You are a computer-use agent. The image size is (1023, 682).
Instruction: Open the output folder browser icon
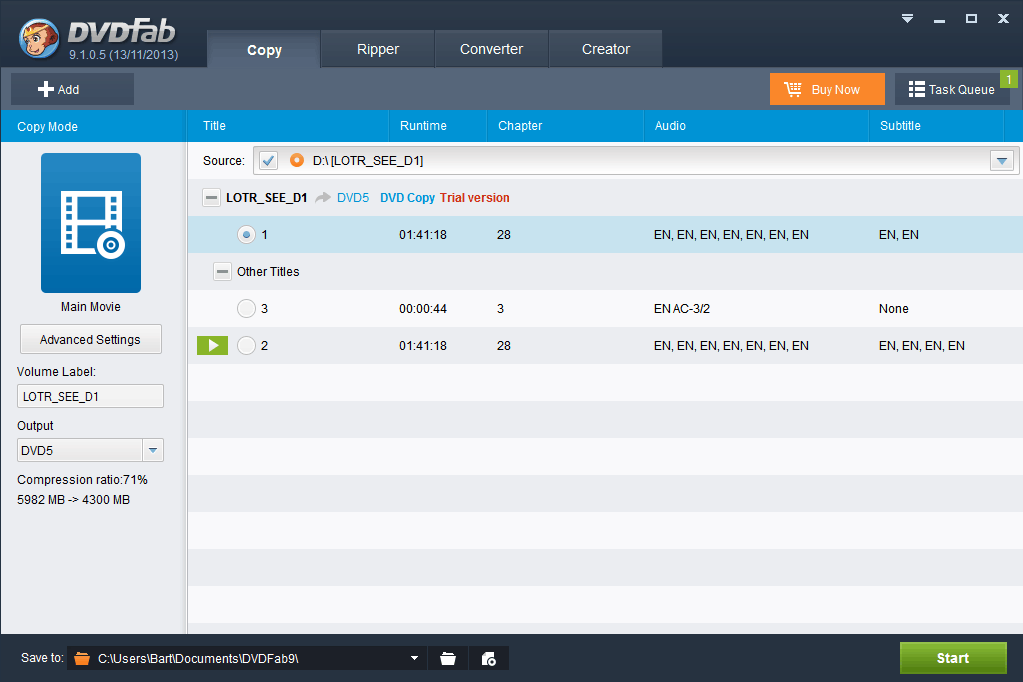pos(447,658)
